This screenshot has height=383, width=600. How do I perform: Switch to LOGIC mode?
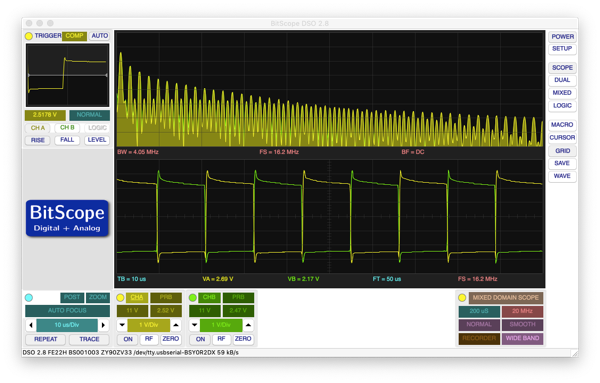click(562, 106)
